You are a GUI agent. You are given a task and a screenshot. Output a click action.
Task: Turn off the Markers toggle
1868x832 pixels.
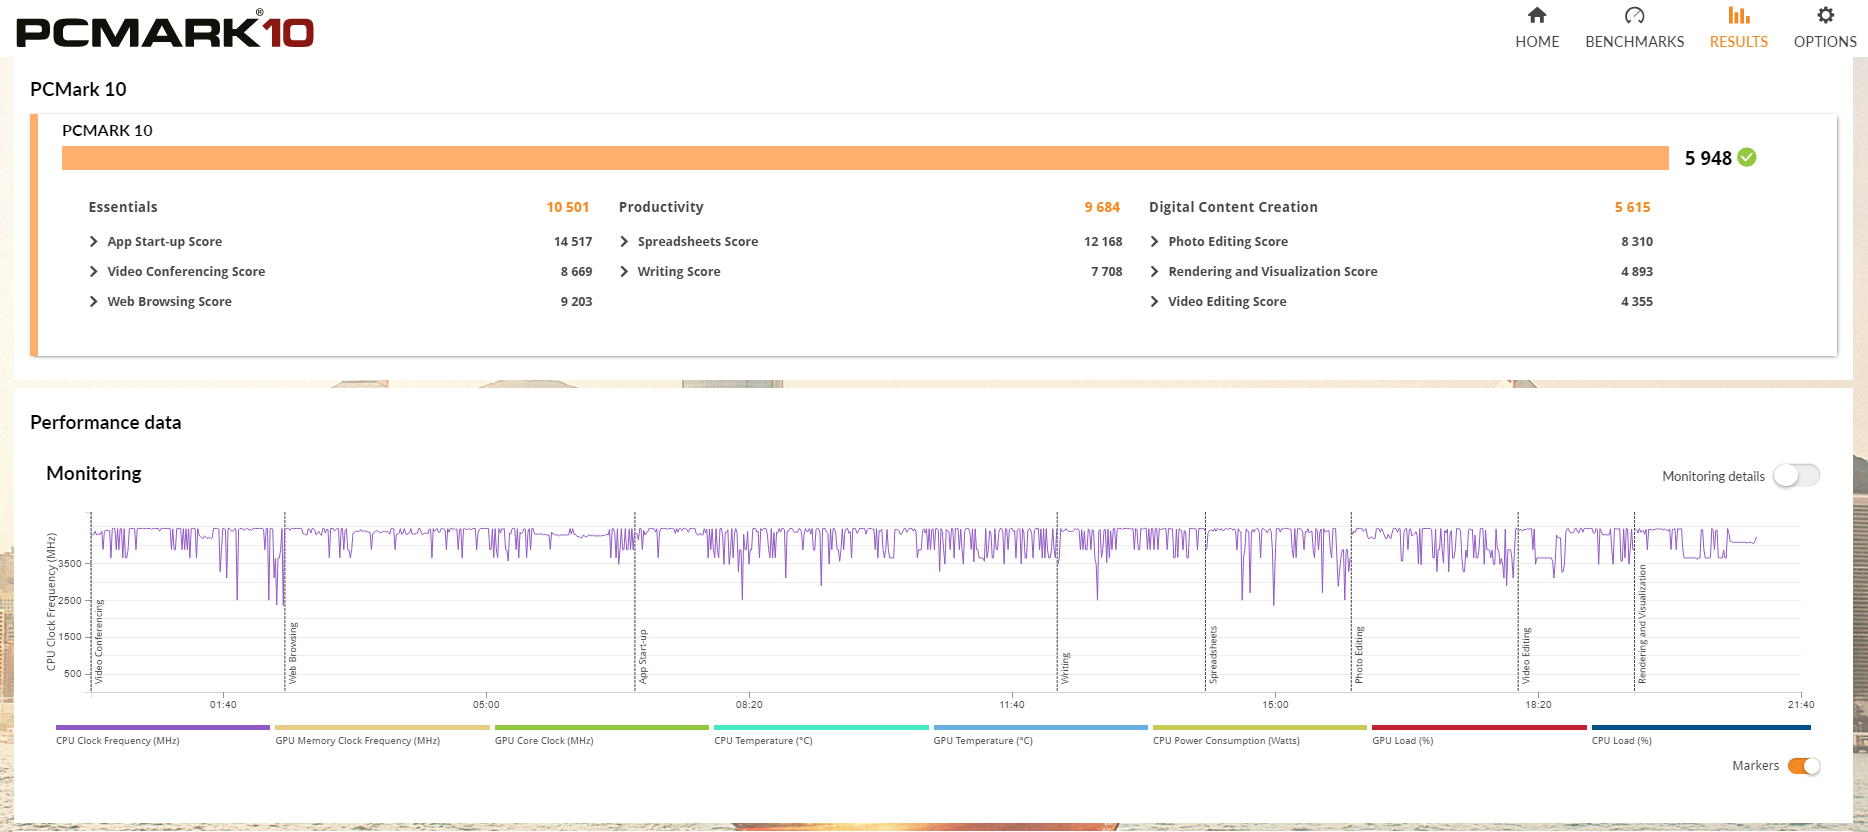point(1804,766)
